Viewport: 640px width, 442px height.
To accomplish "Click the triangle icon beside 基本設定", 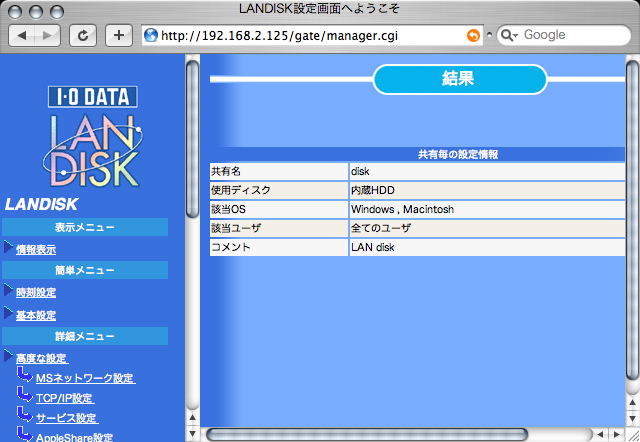I will pyautogui.click(x=8, y=313).
